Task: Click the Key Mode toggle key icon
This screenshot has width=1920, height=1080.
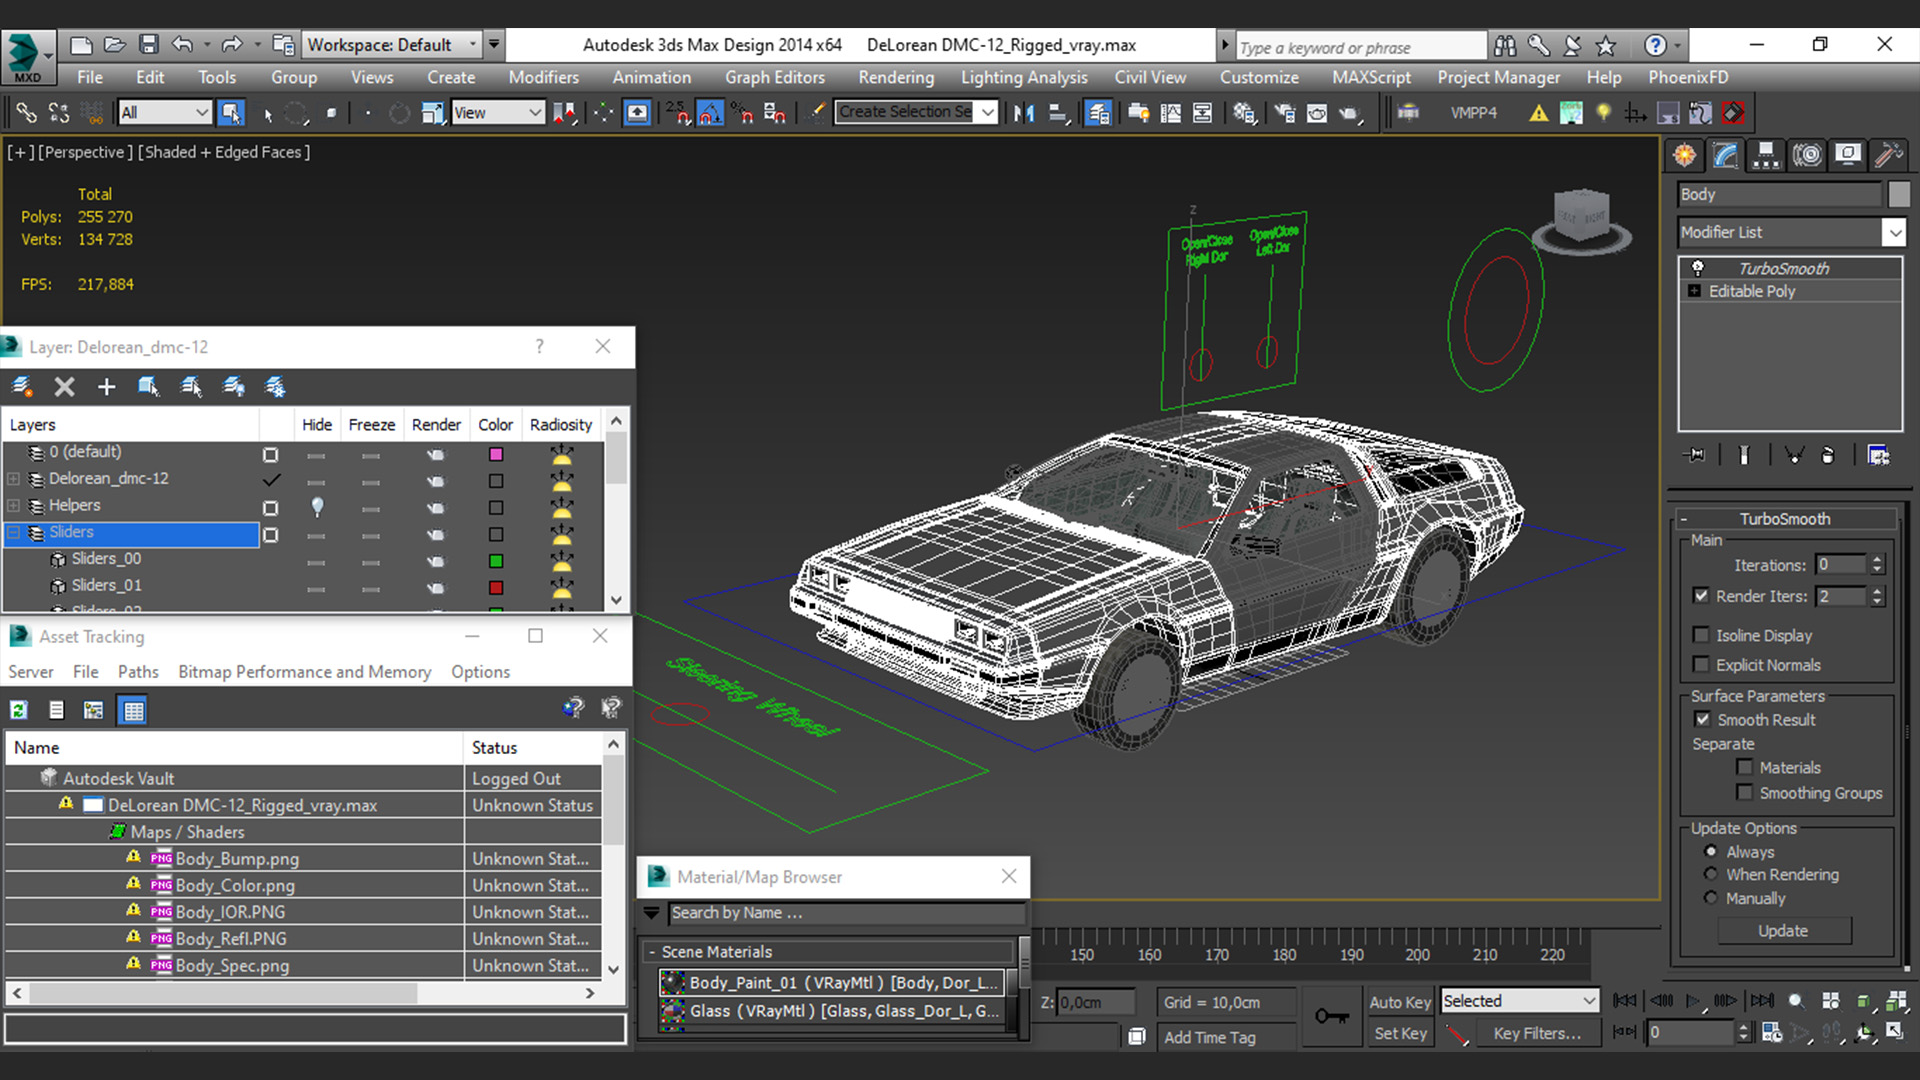Action: (1331, 1016)
